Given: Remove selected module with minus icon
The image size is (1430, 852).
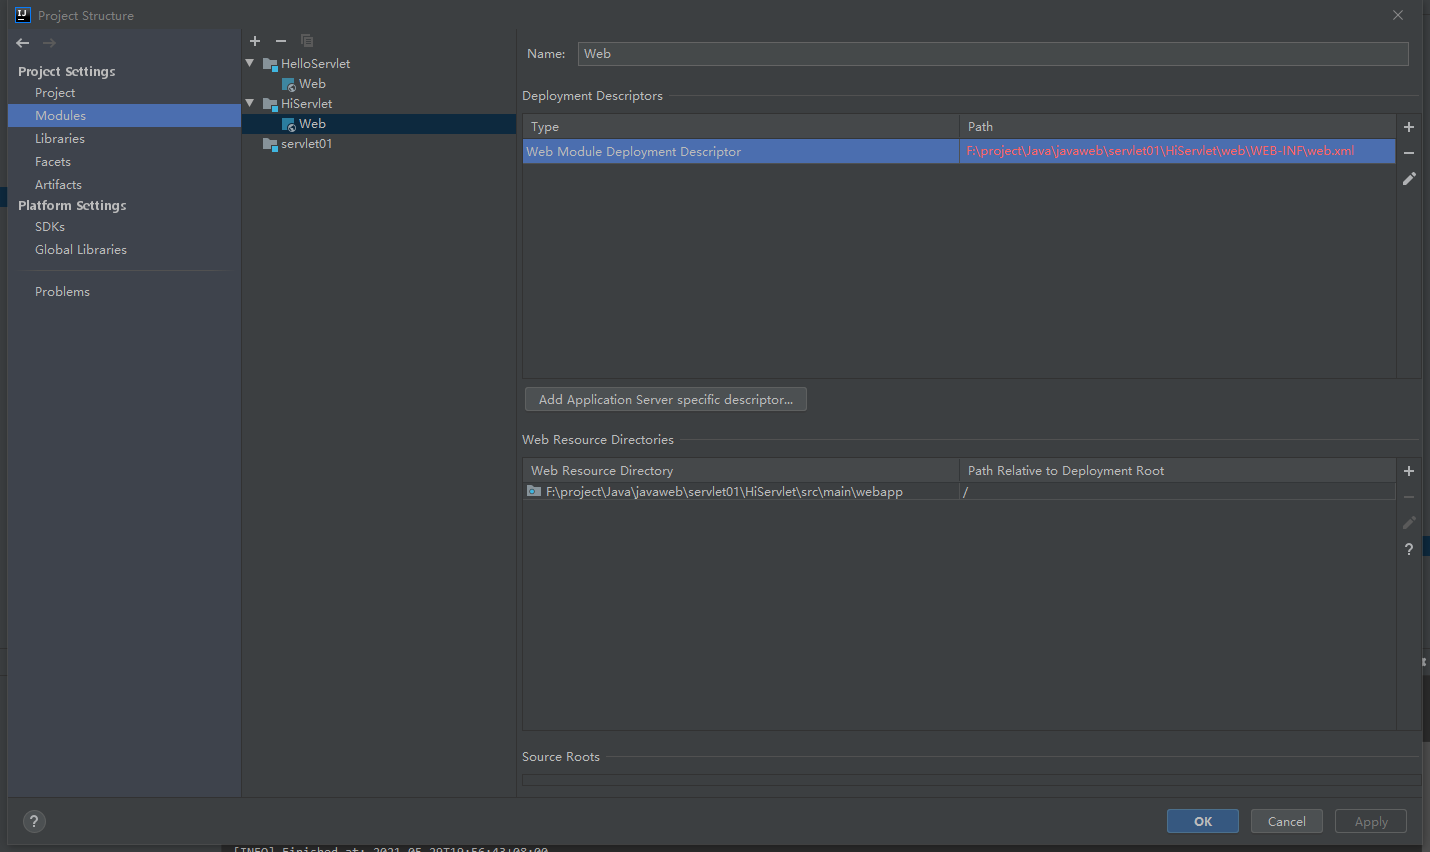Looking at the screenshot, I should point(281,41).
